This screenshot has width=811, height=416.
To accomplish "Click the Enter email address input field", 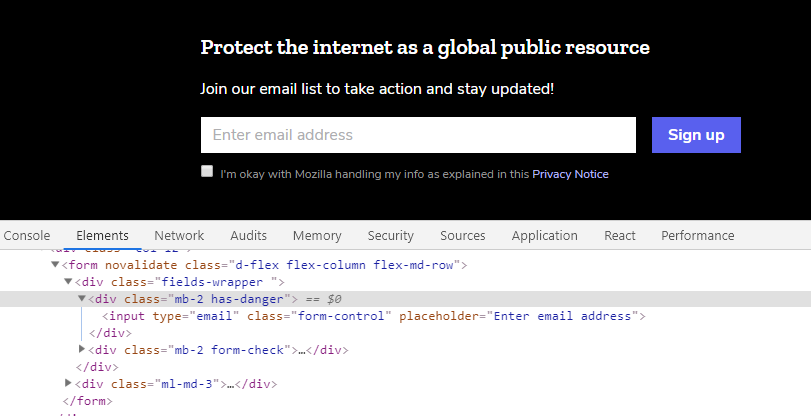I will (418, 135).
